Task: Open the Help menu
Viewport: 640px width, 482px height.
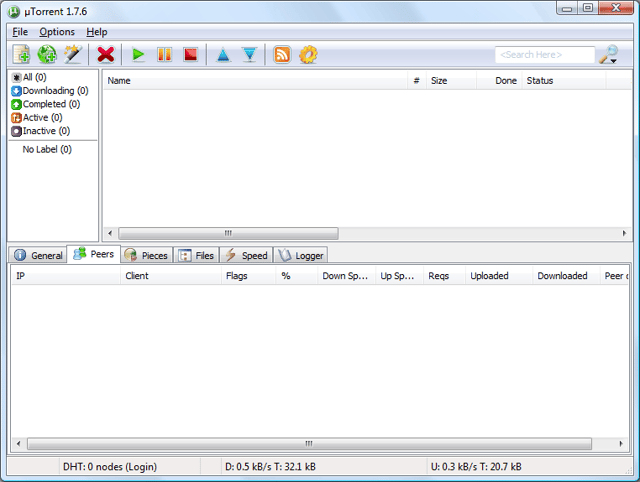Action: [x=97, y=32]
